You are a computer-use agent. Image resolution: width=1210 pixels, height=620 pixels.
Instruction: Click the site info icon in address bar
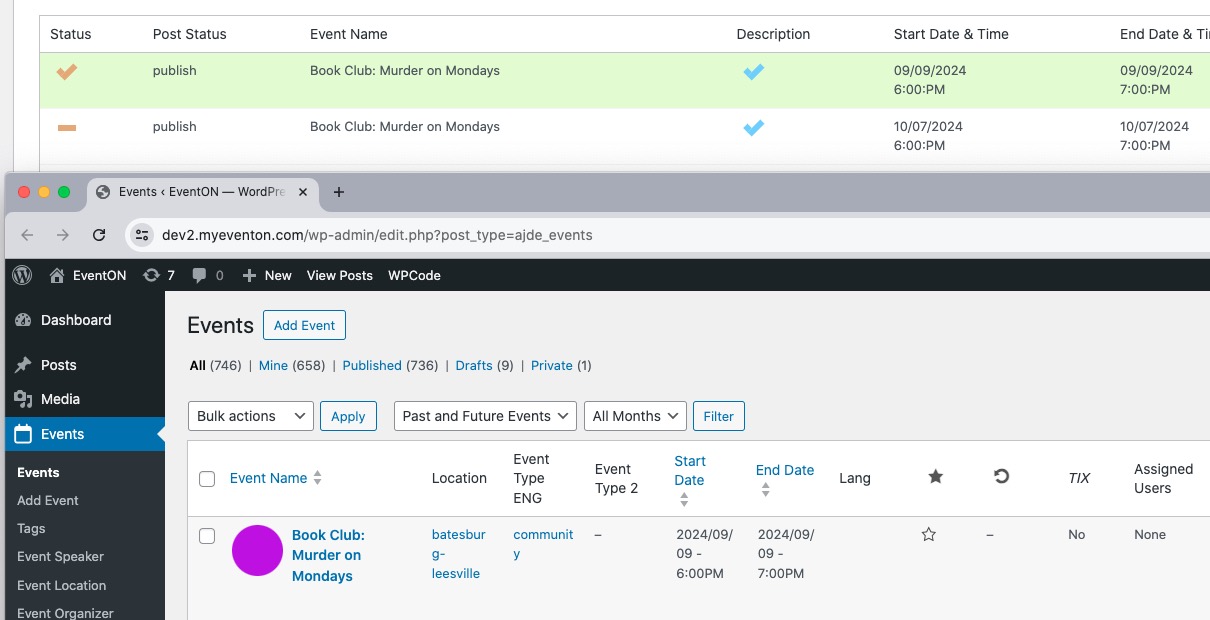click(141, 235)
